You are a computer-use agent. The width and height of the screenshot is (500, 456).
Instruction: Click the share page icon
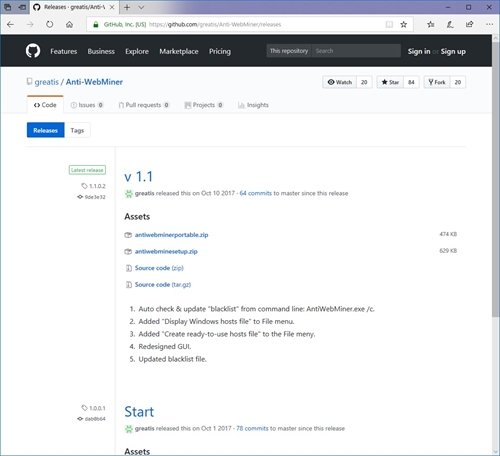(470, 24)
